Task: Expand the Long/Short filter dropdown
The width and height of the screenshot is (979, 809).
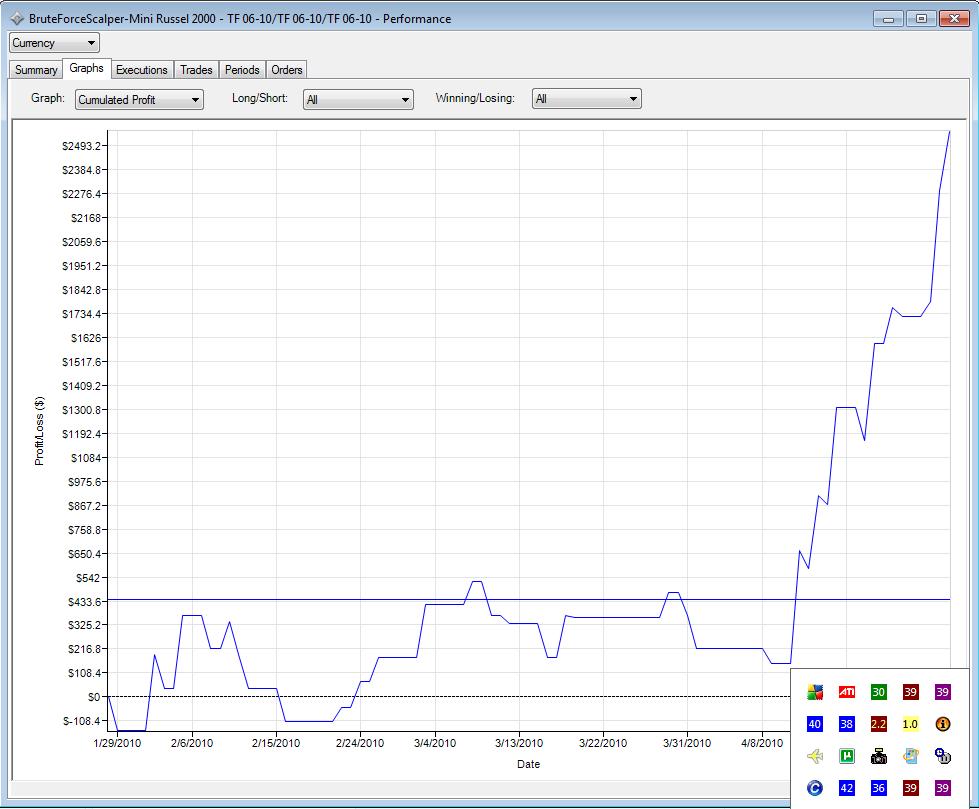Action: pos(358,99)
